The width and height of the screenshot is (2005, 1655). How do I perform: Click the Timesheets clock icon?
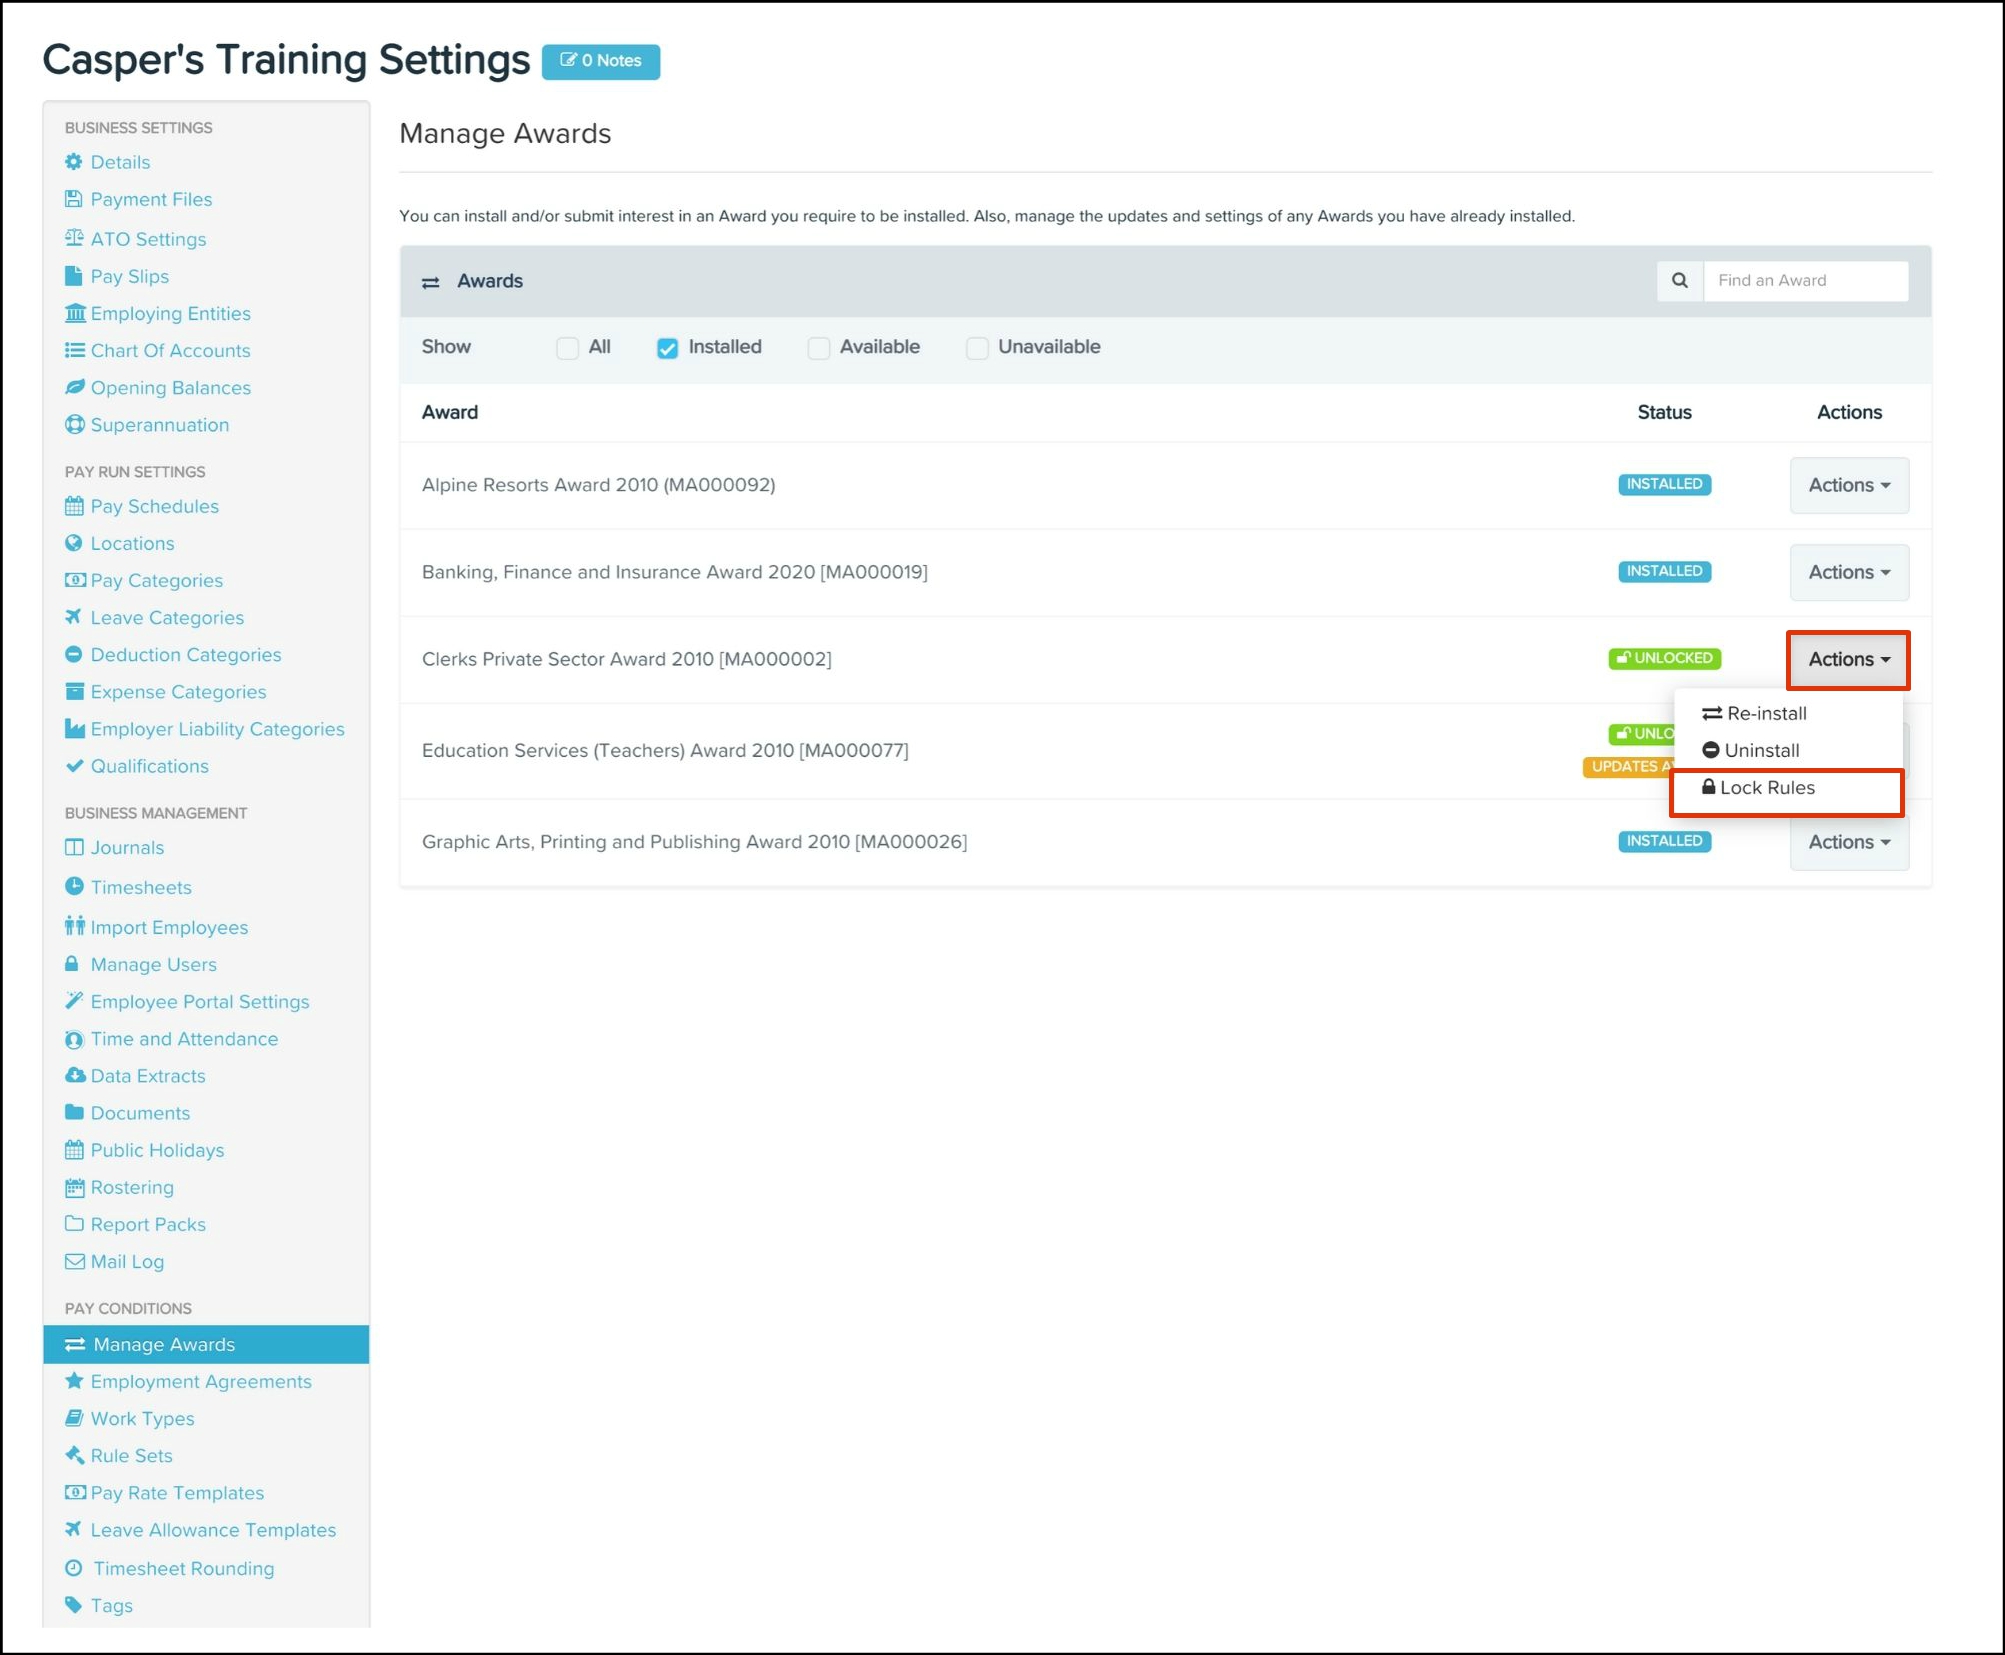(74, 886)
